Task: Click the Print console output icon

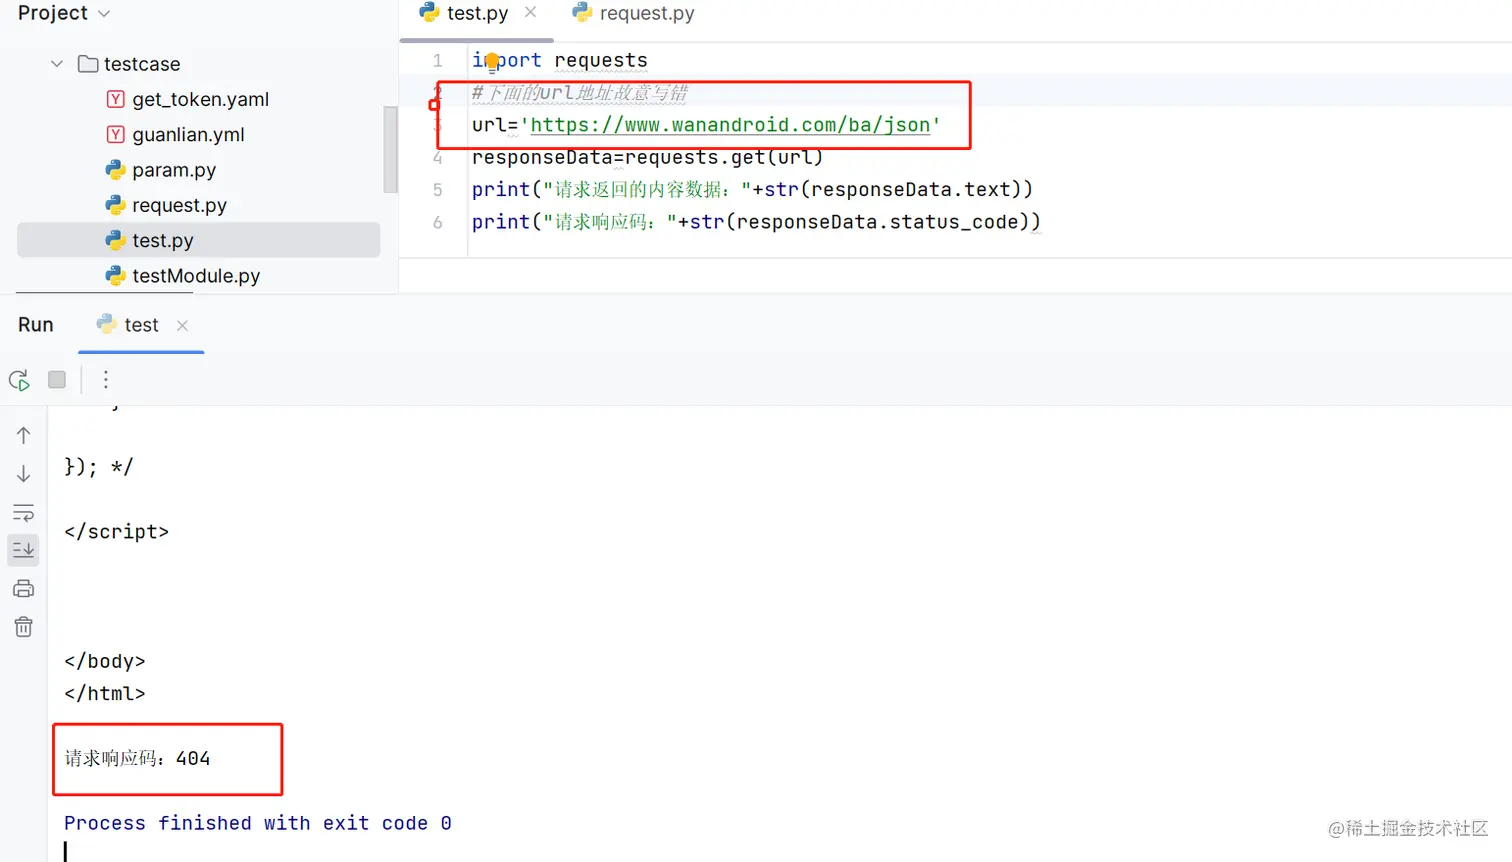Action: (x=24, y=588)
